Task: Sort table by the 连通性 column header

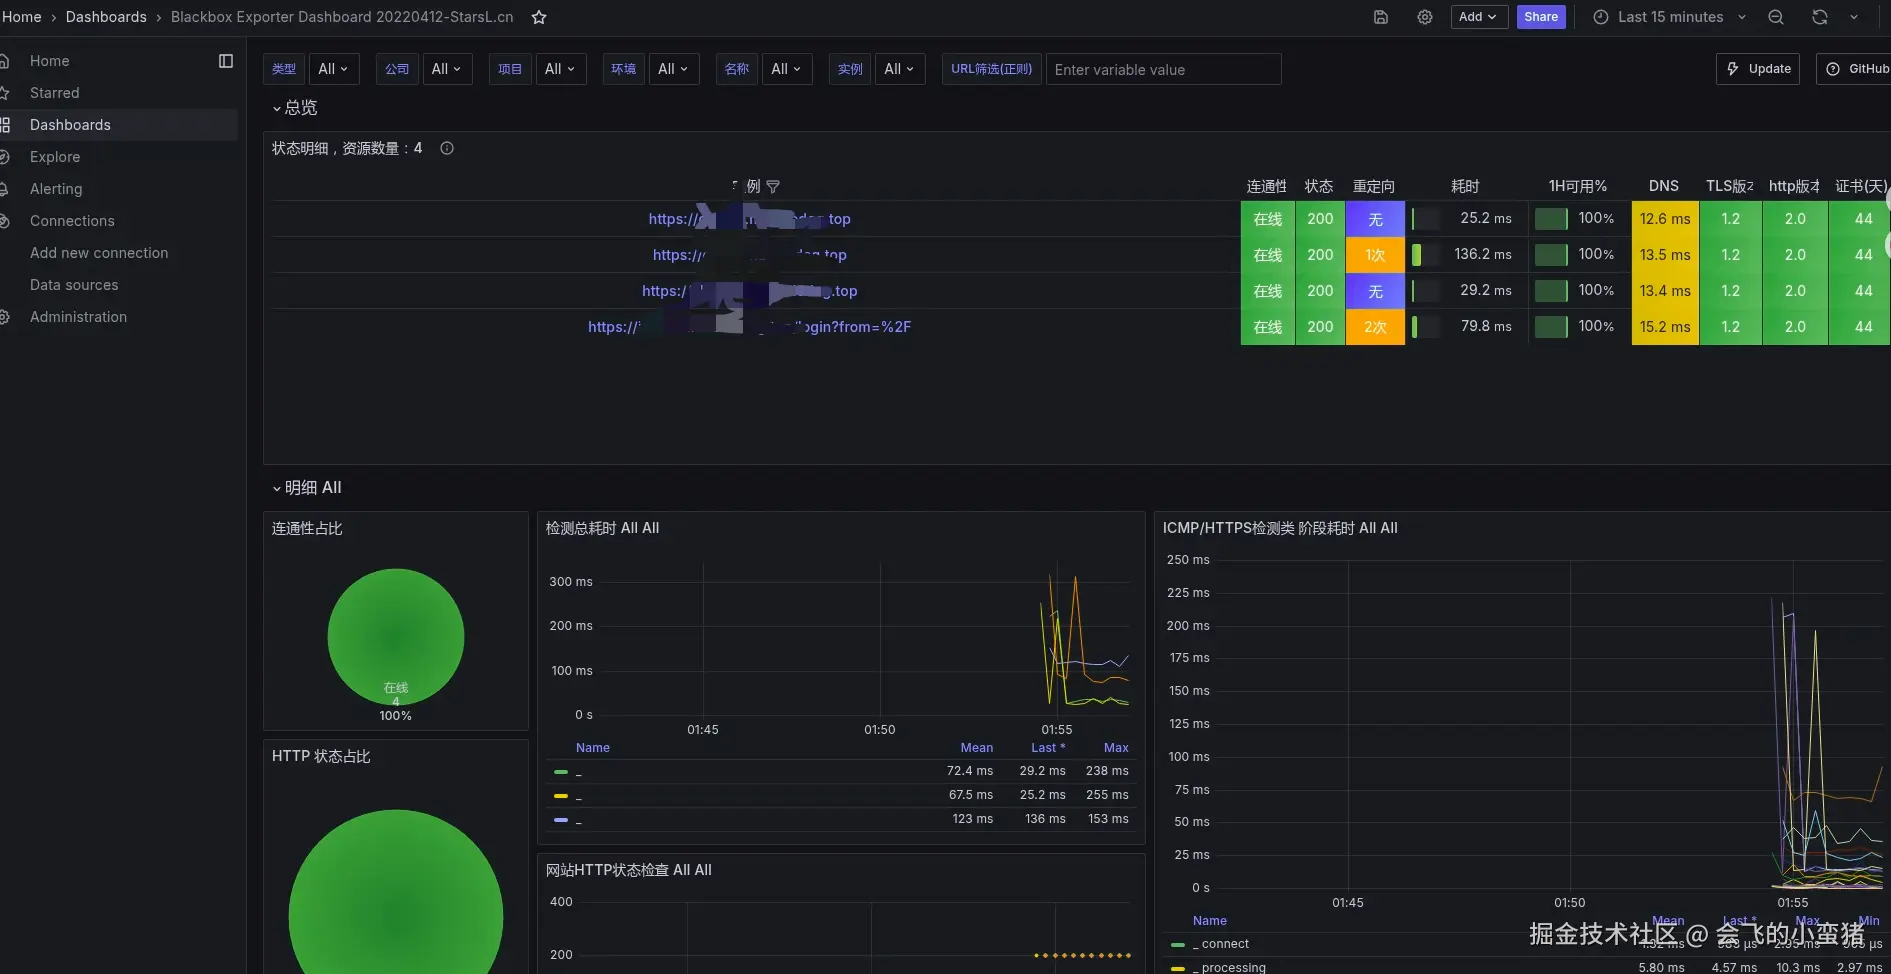Action: [x=1267, y=187]
